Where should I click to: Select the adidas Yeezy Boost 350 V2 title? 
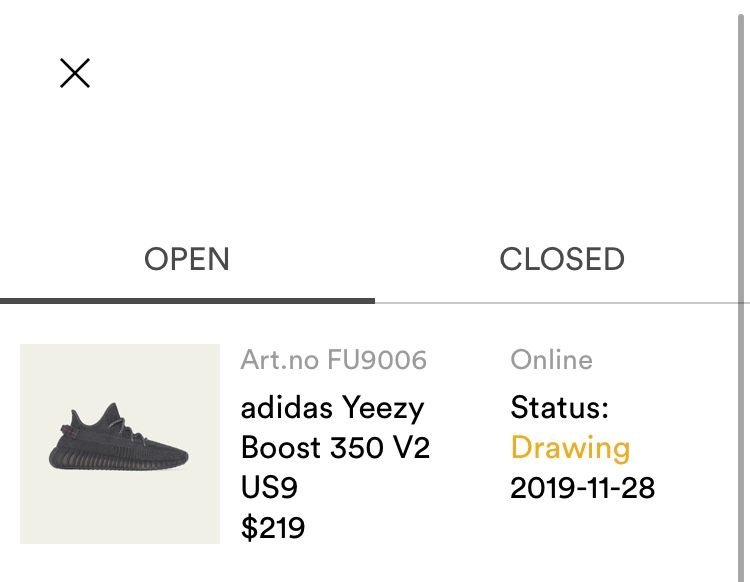point(335,428)
